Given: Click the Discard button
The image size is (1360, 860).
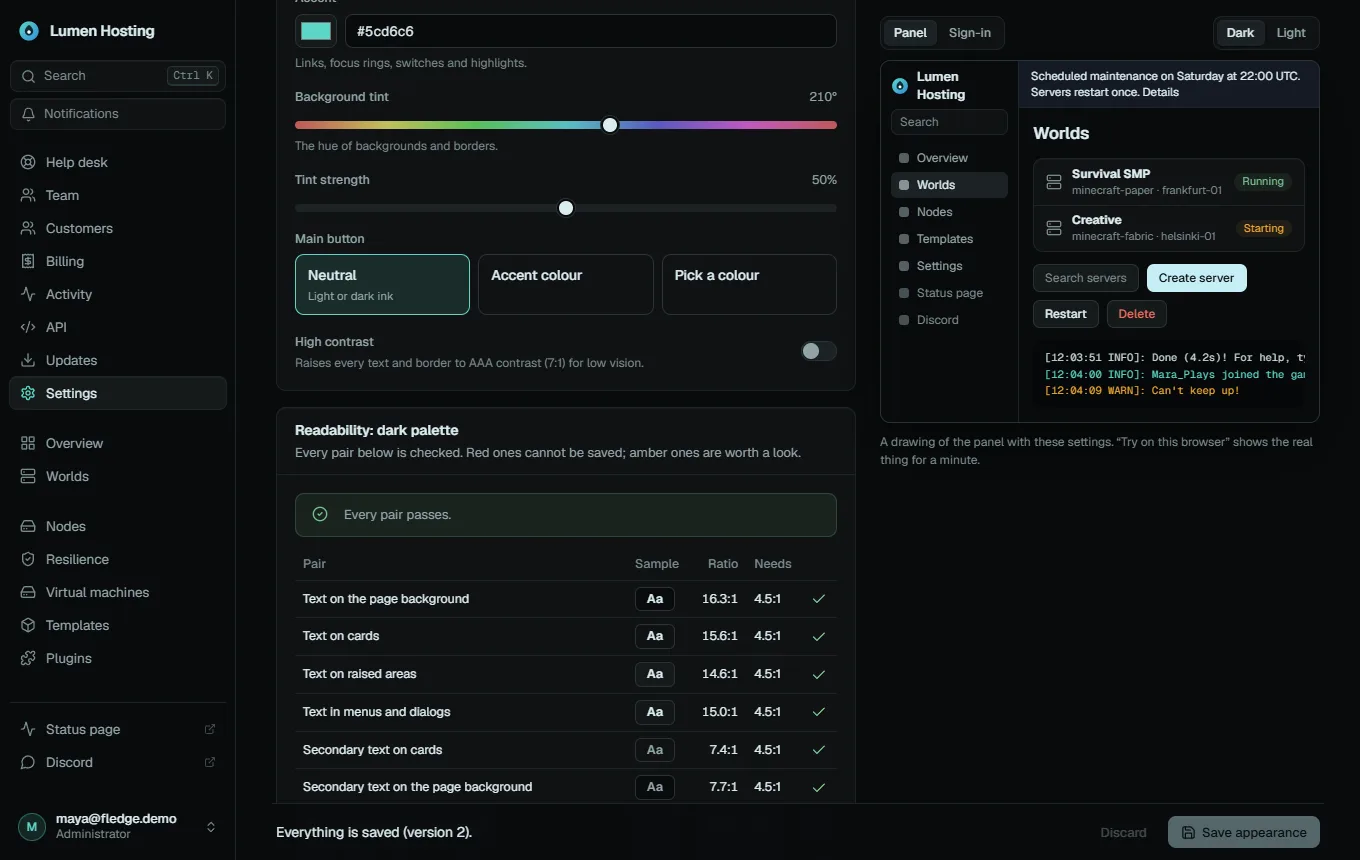Looking at the screenshot, I should tap(1124, 832).
